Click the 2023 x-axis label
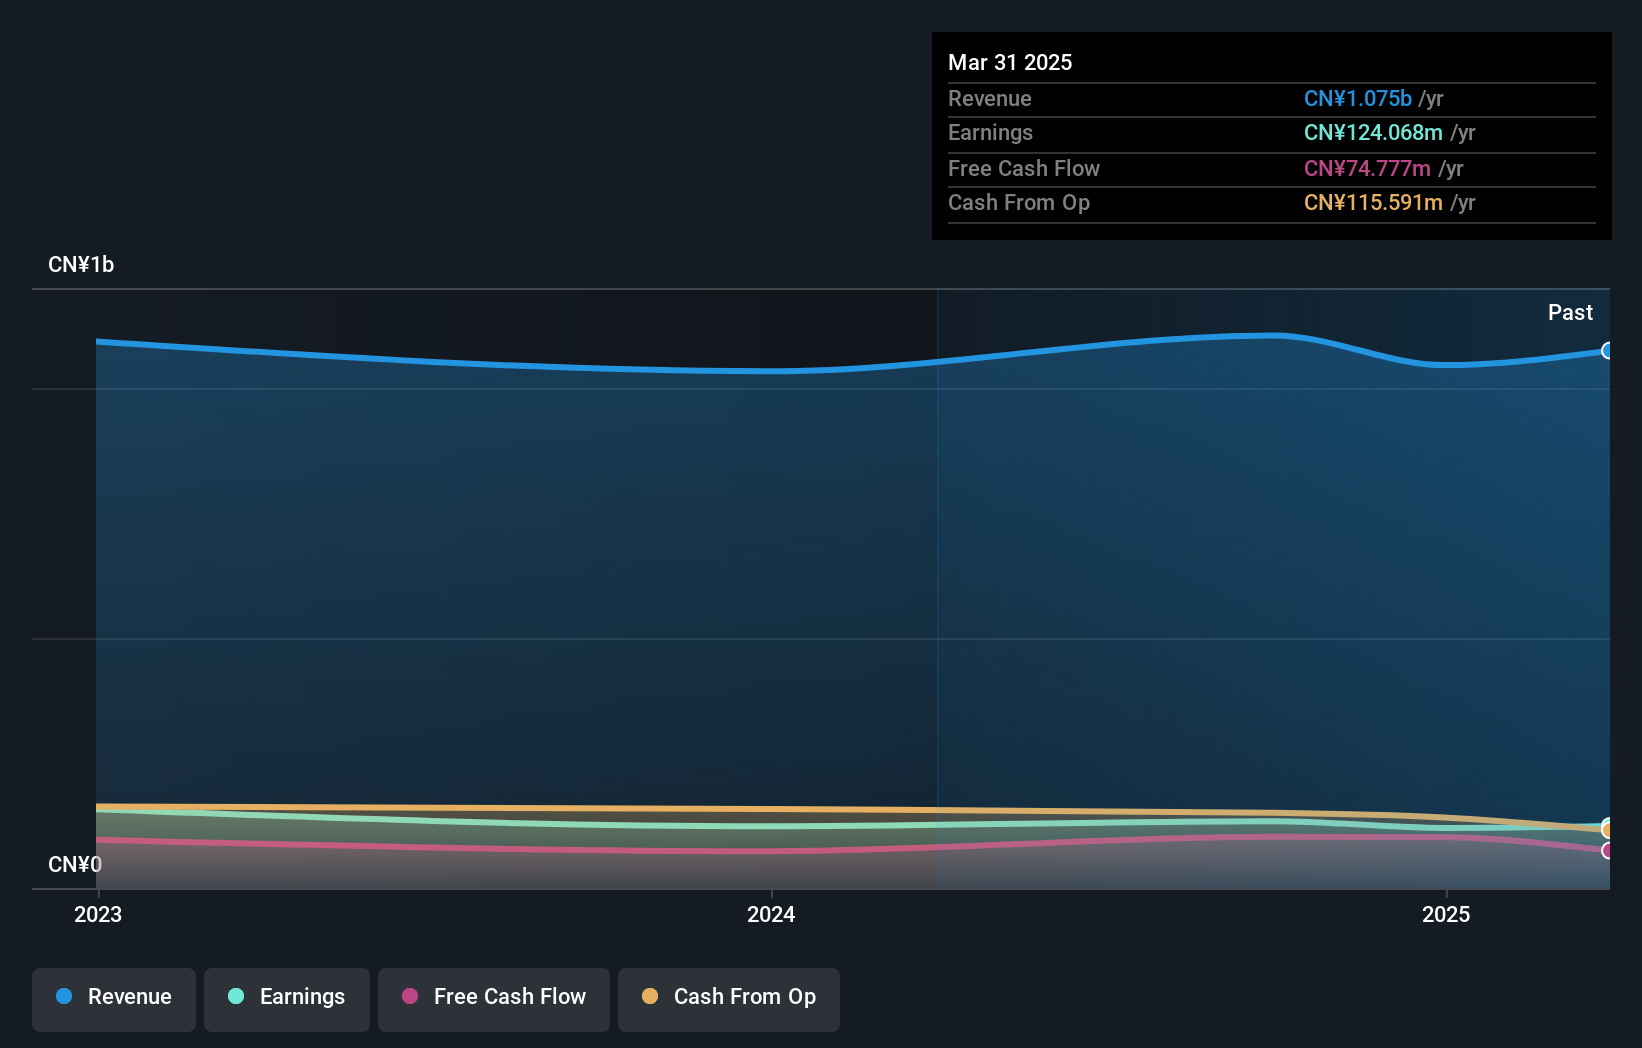Image resolution: width=1642 pixels, height=1048 pixels. coord(98,914)
